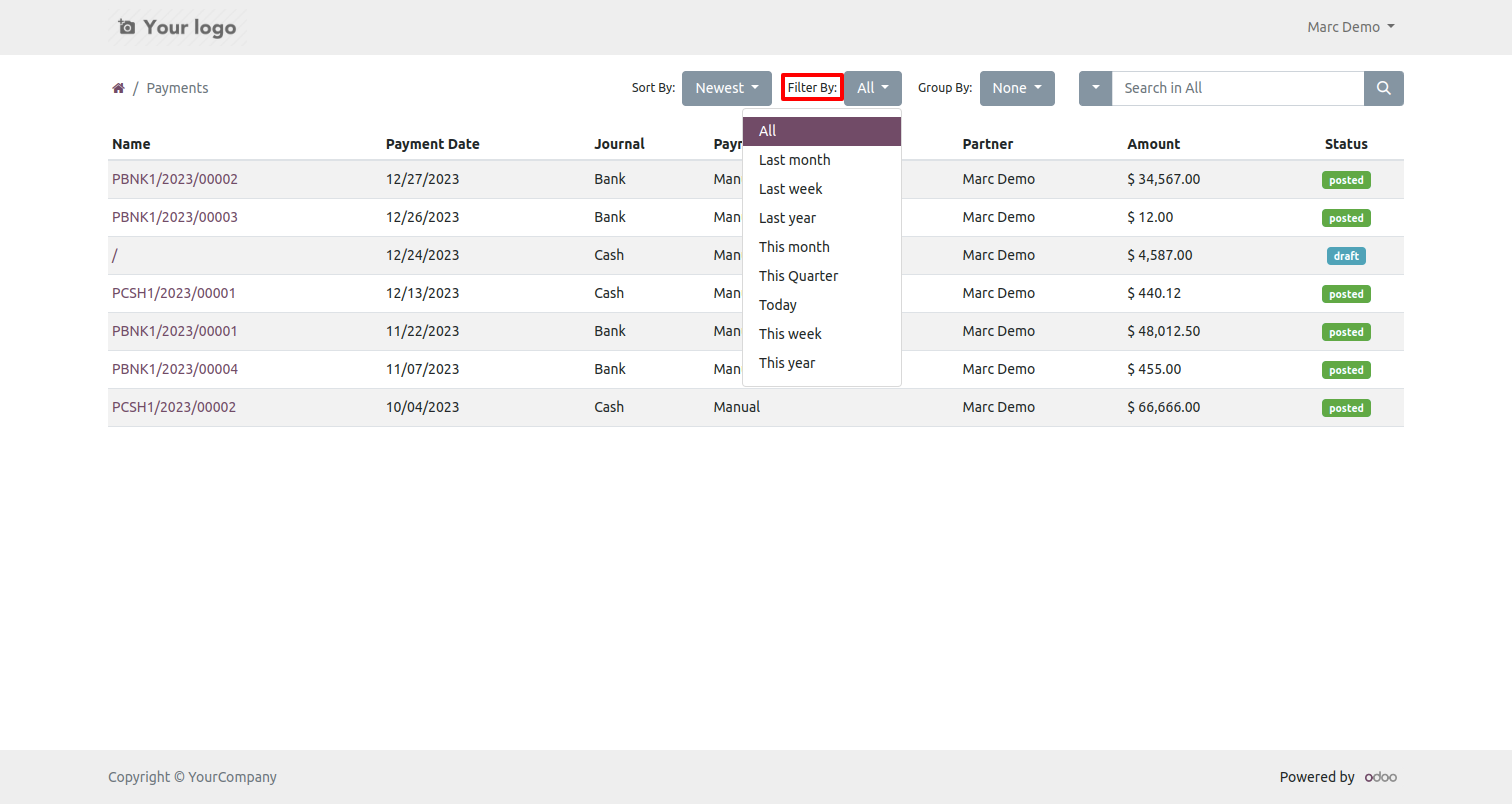
Task: Click the amount $ 4,587.00
Action: (1160, 255)
